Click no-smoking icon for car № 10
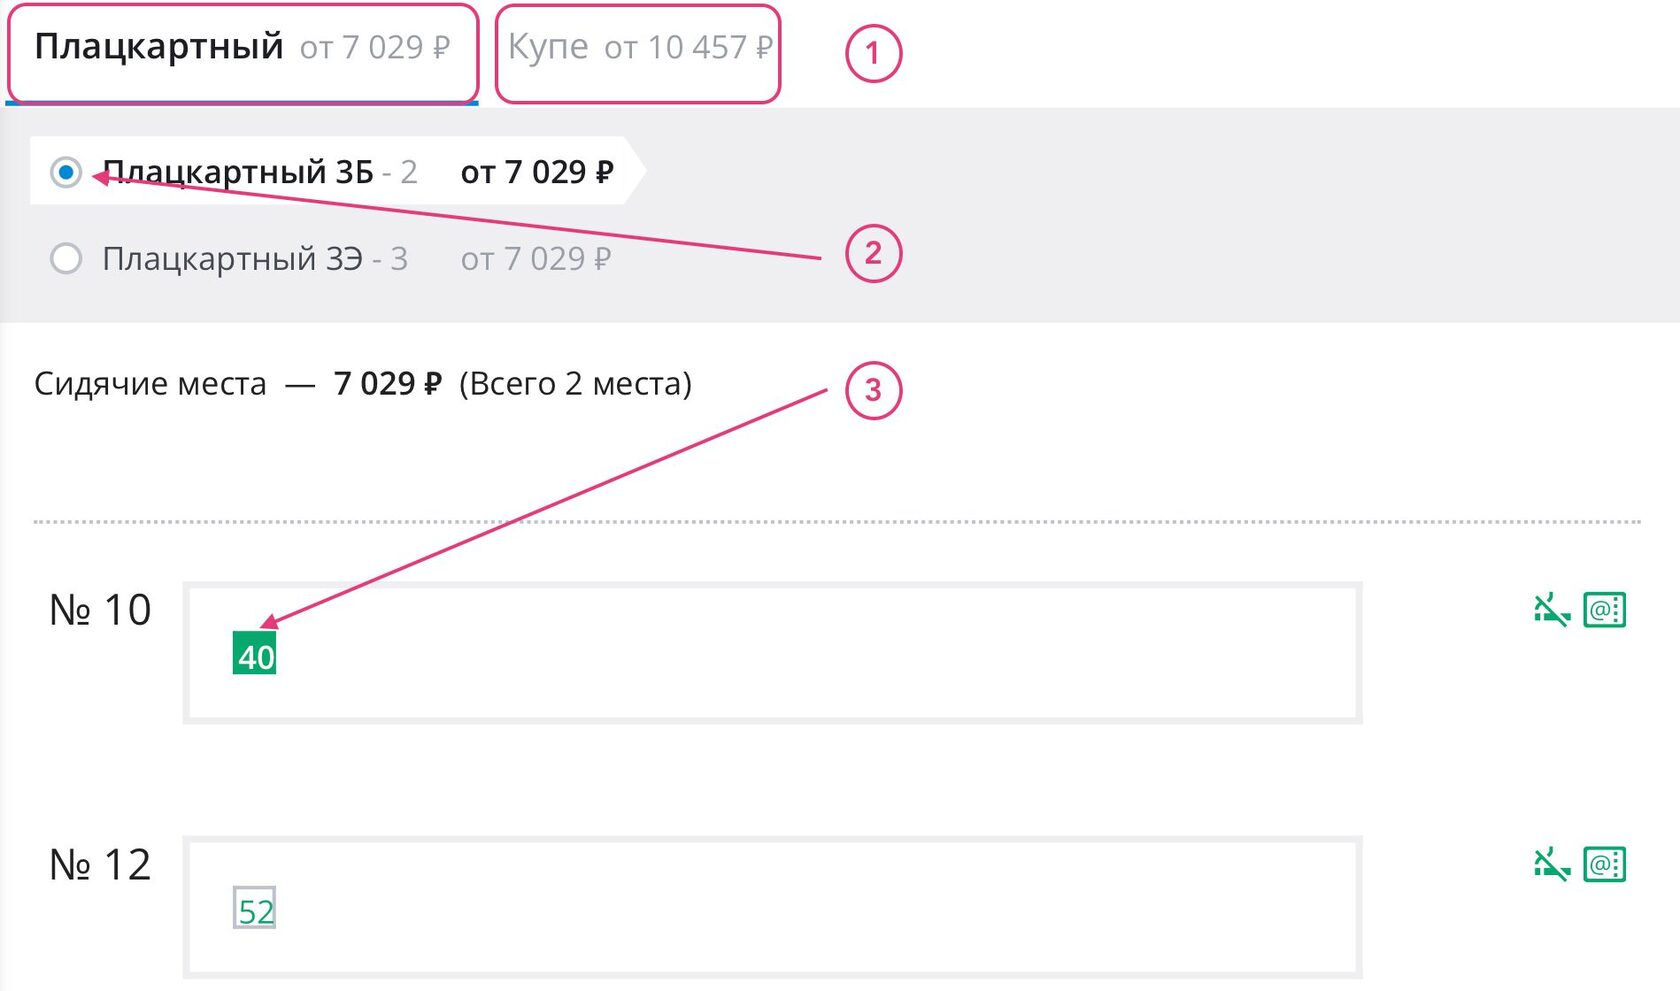This screenshot has width=1680, height=991. point(1551,609)
